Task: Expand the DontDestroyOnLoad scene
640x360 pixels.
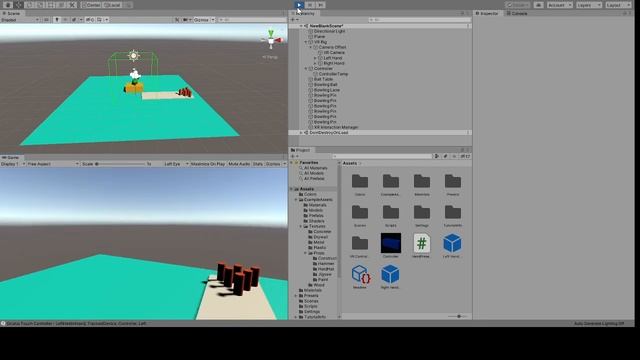Action: pyautogui.click(x=301, y=133)
